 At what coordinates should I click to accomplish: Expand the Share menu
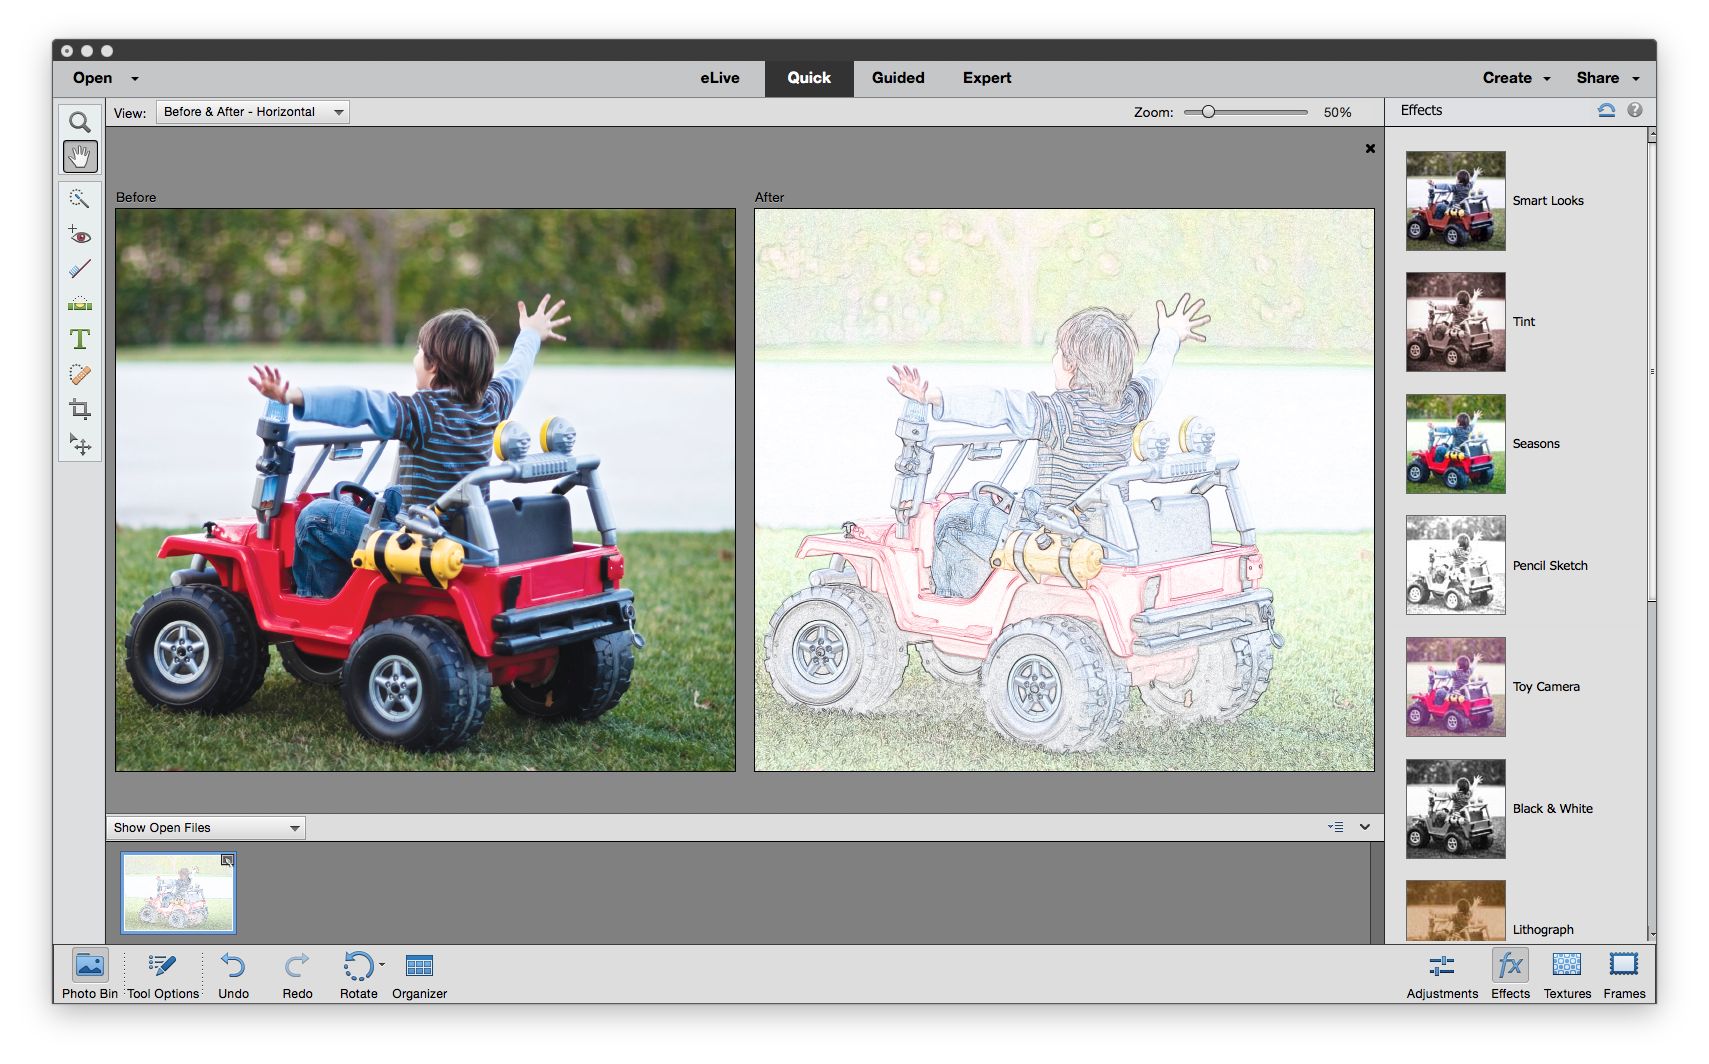1608,78
